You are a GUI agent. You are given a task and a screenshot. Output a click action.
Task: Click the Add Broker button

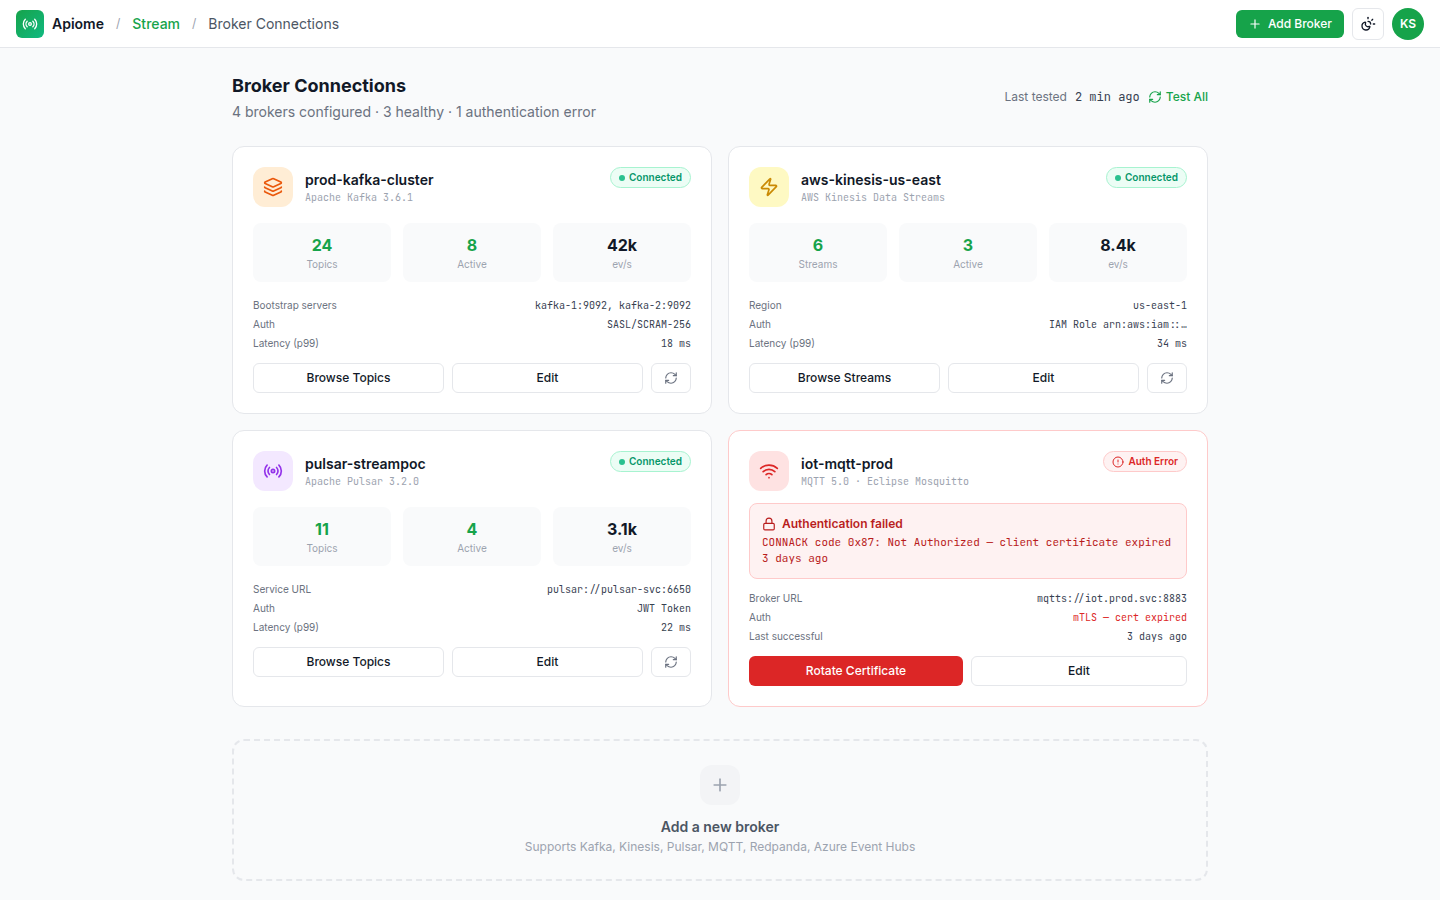pos(1290,24)
